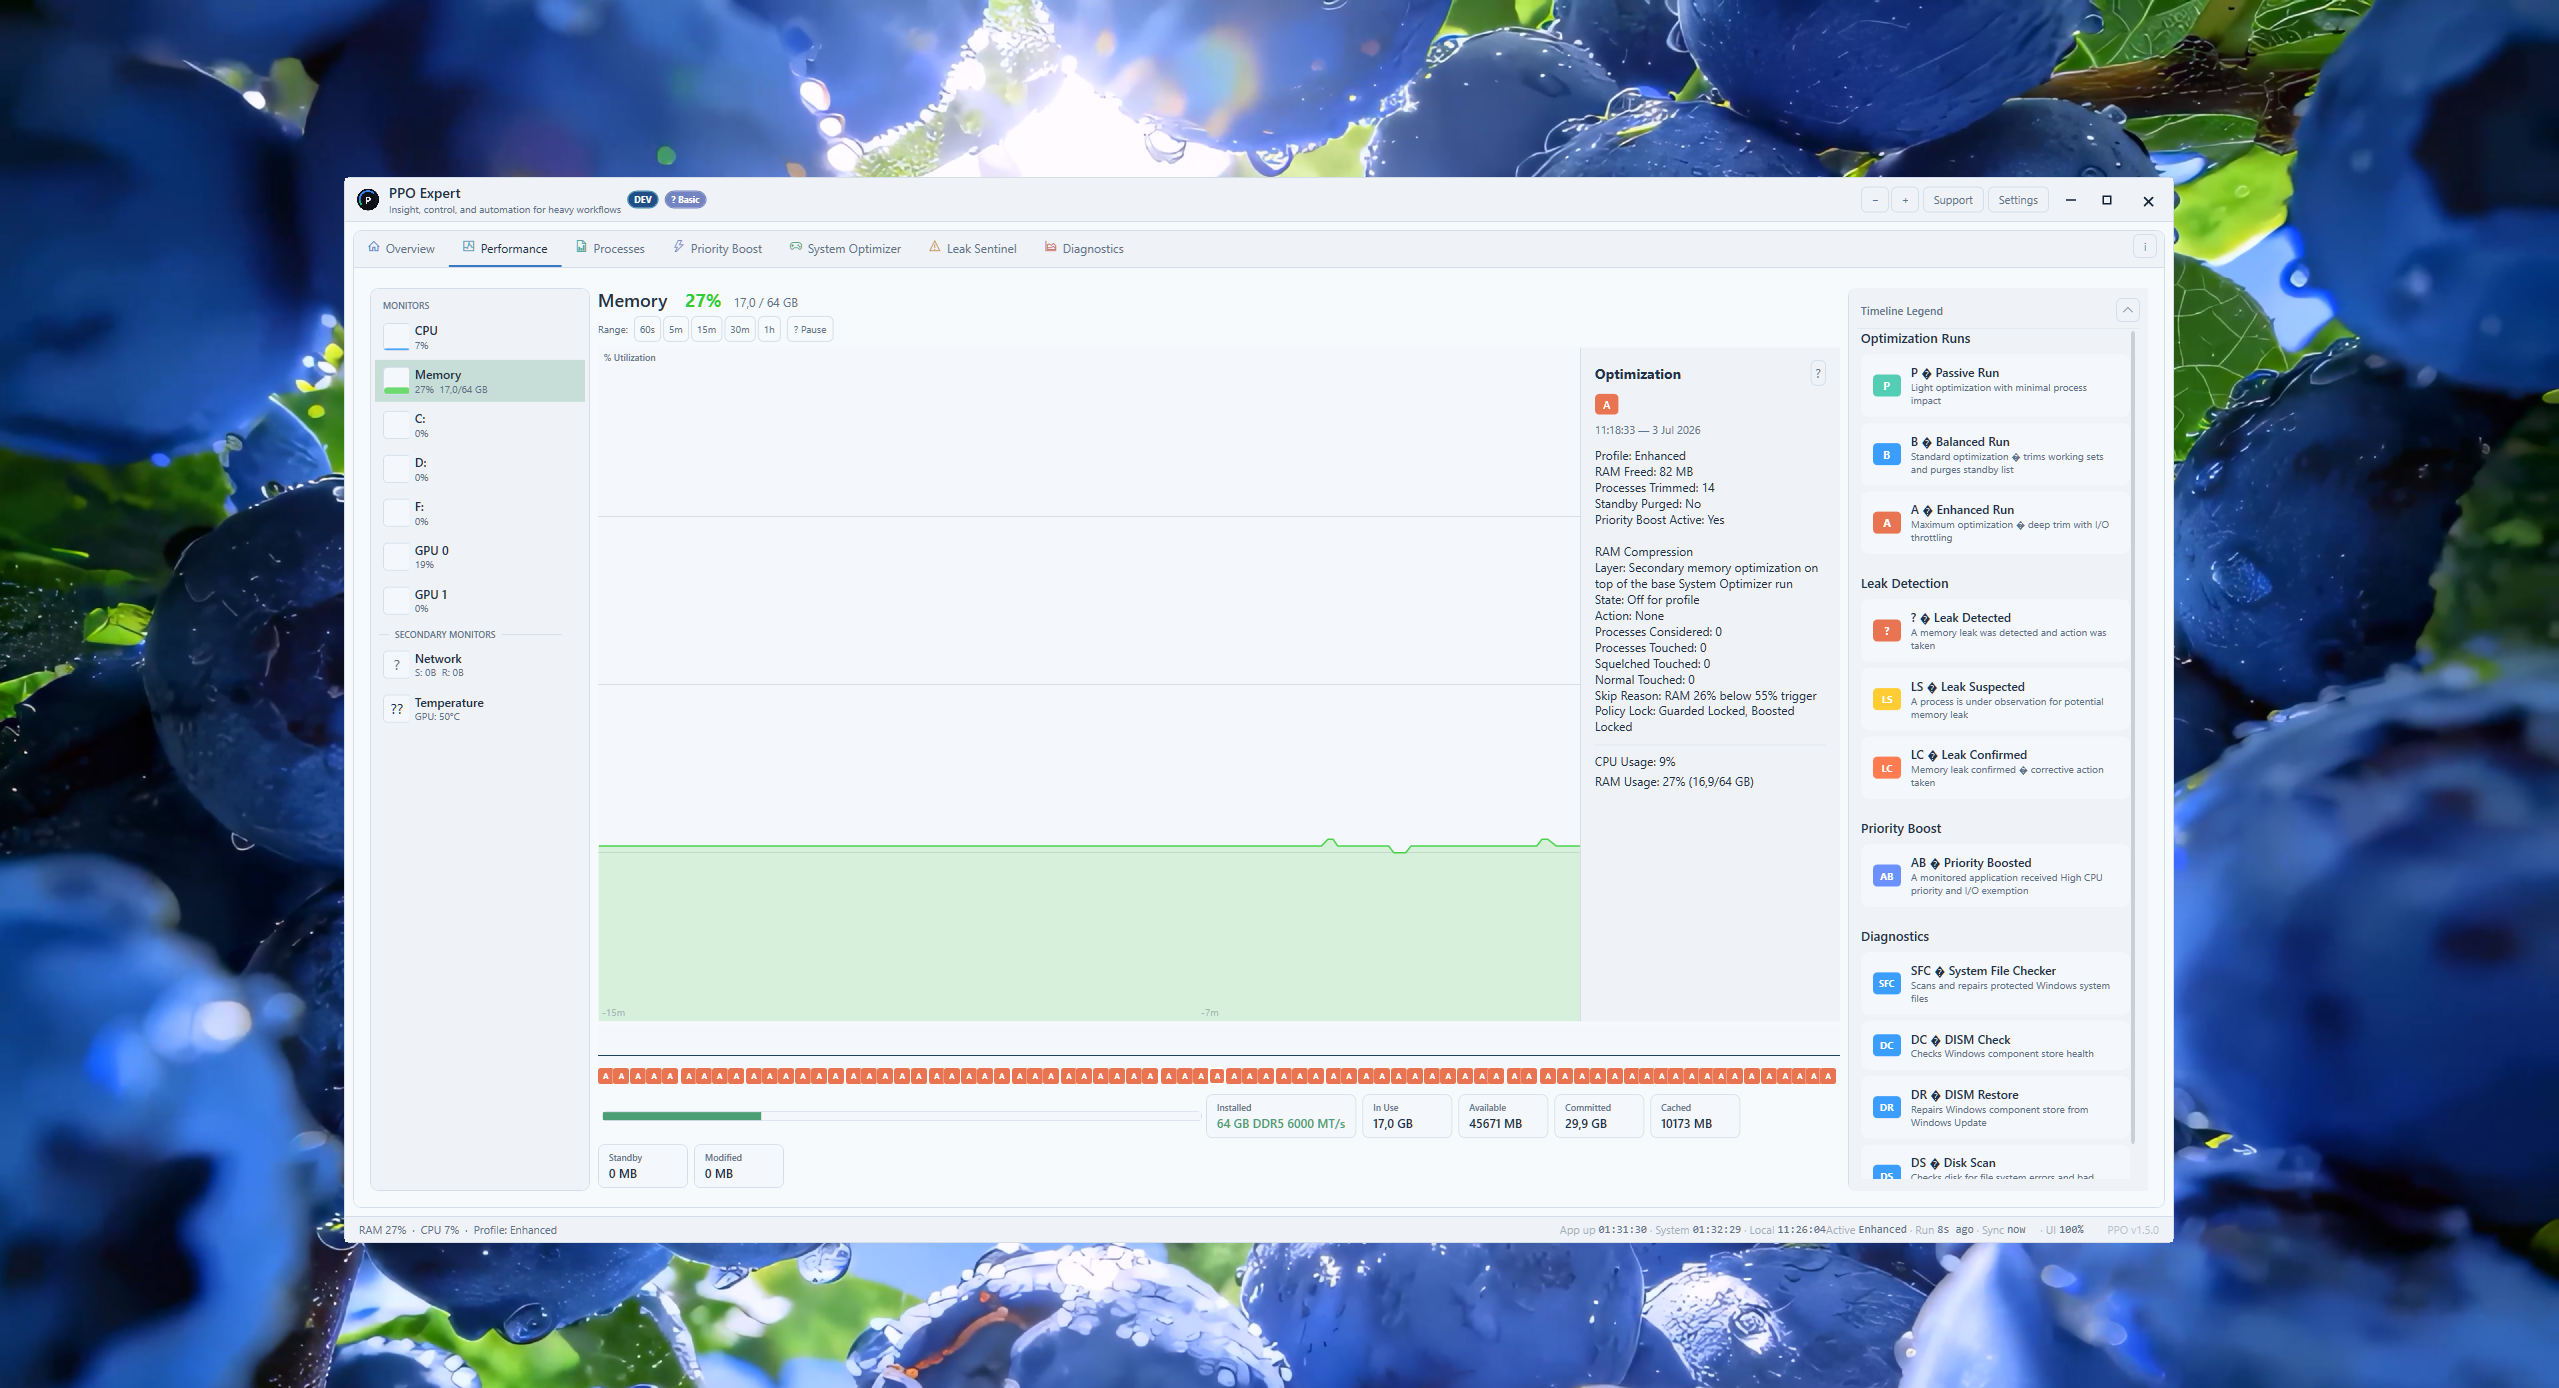Viewport: 2559px width, 1388px height.
Task: Click 'UI 100%' in the status bar
Action: 2064,1231
